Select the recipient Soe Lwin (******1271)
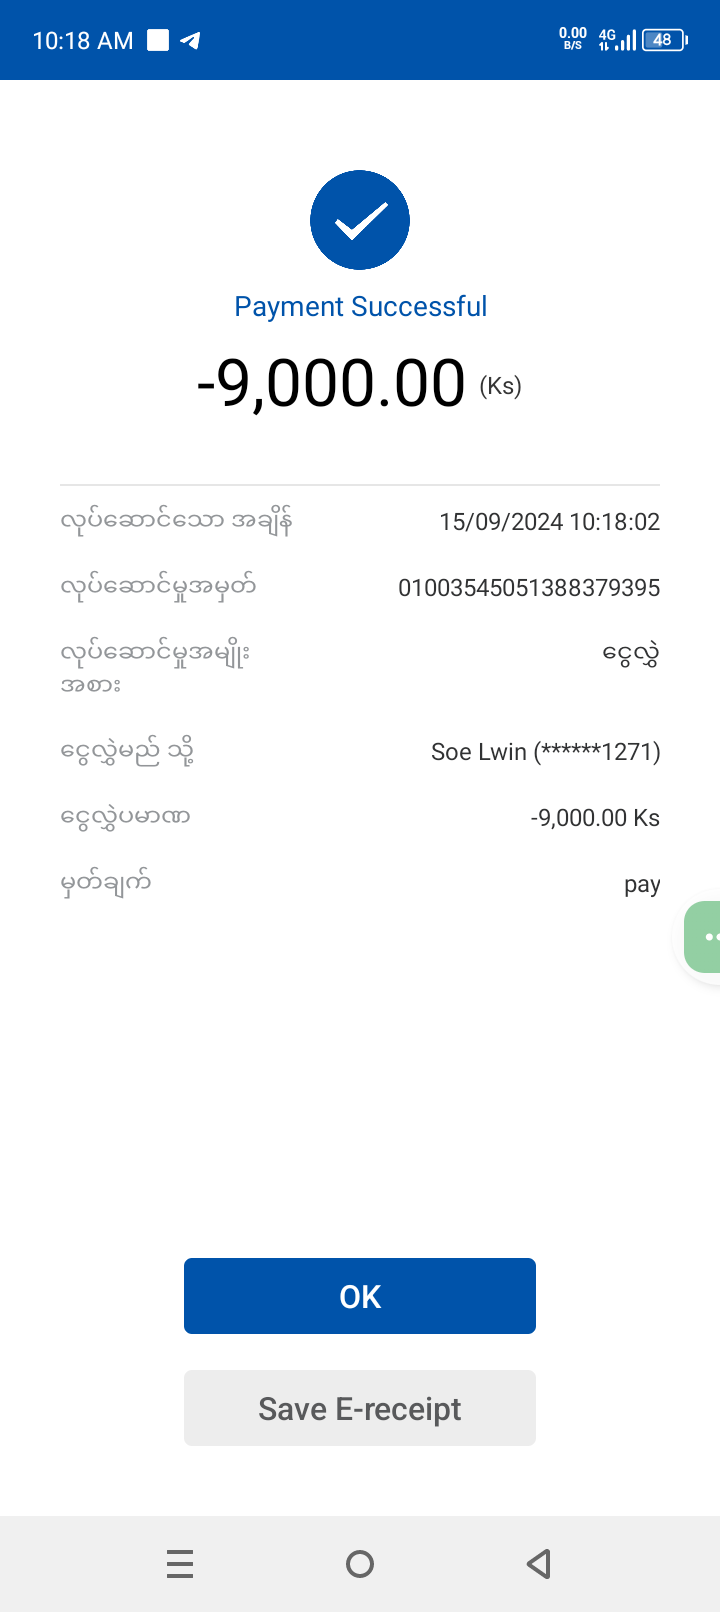 [x=546, y=752]
